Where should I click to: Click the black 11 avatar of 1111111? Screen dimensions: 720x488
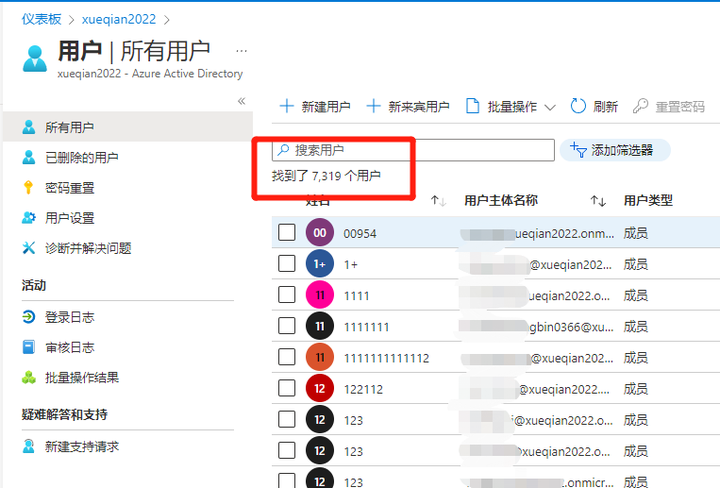pos(320,326)
